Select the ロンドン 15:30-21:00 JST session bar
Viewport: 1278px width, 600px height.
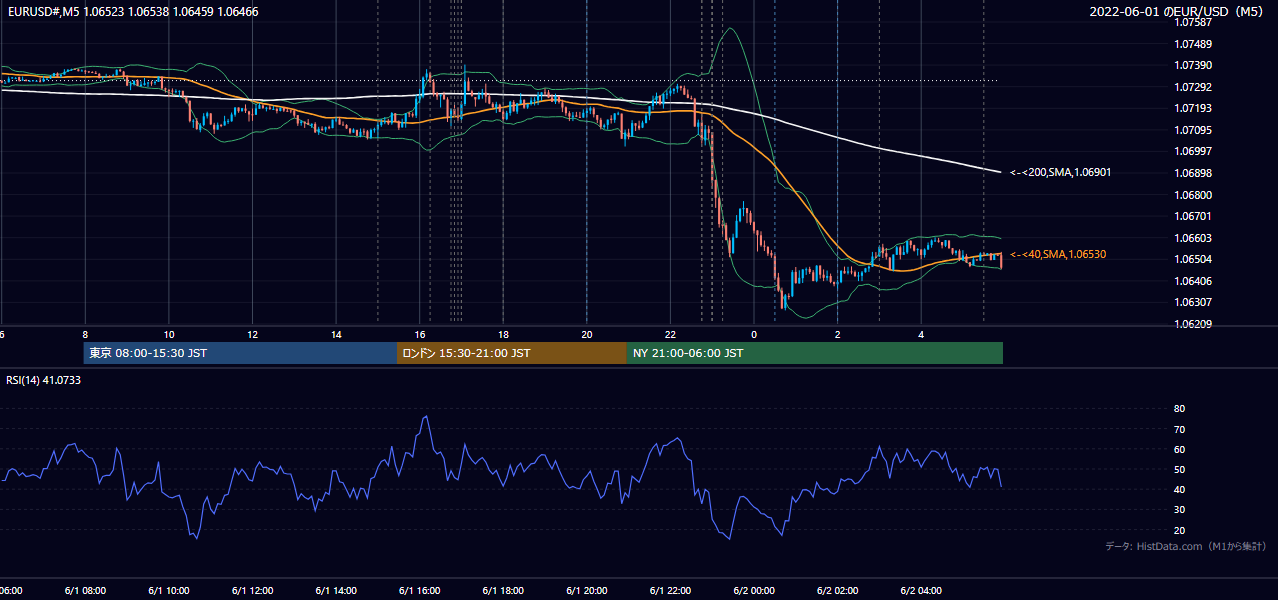tap(512, 353)
